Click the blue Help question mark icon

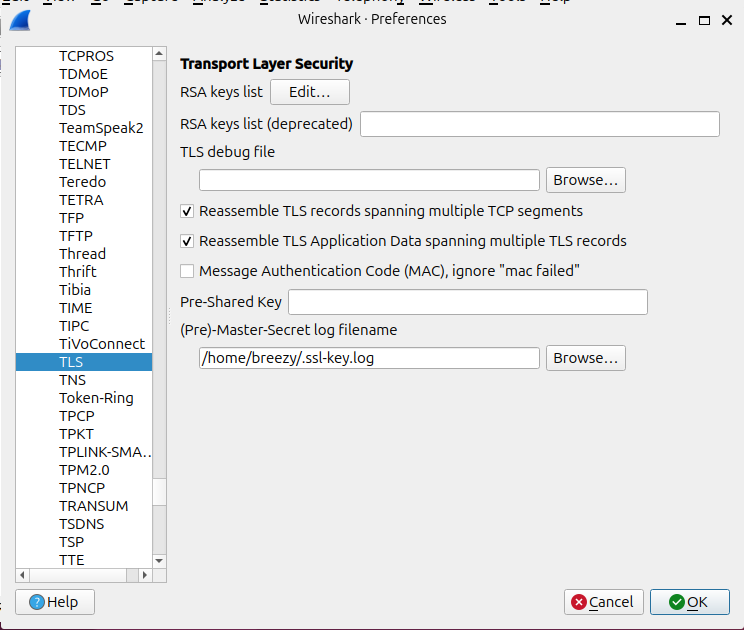(x=37, y=602)
